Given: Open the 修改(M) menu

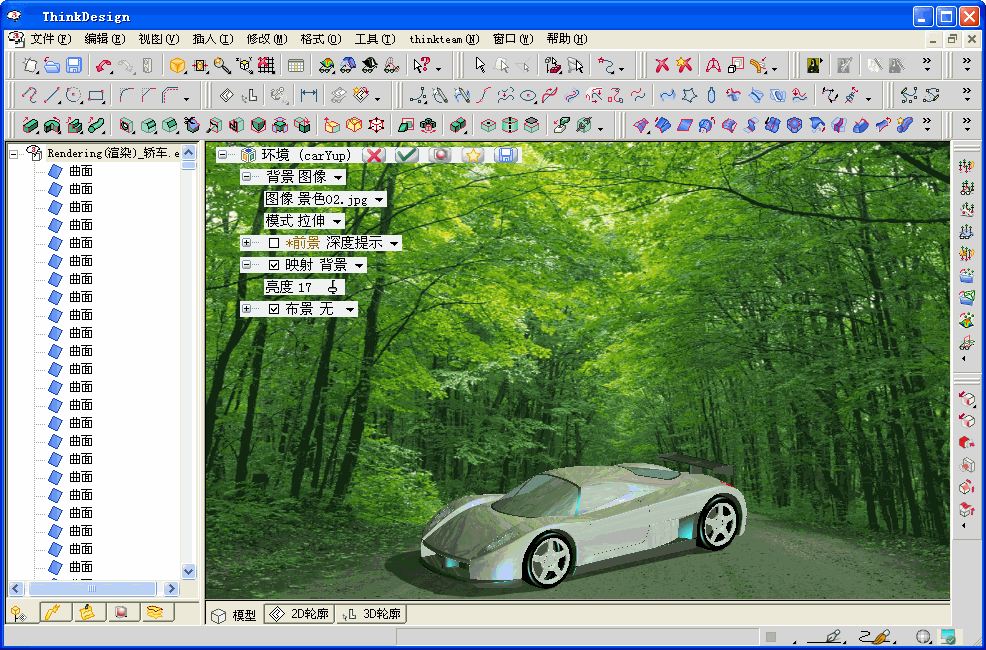Looking at the screenshot, I should (267, 39).
